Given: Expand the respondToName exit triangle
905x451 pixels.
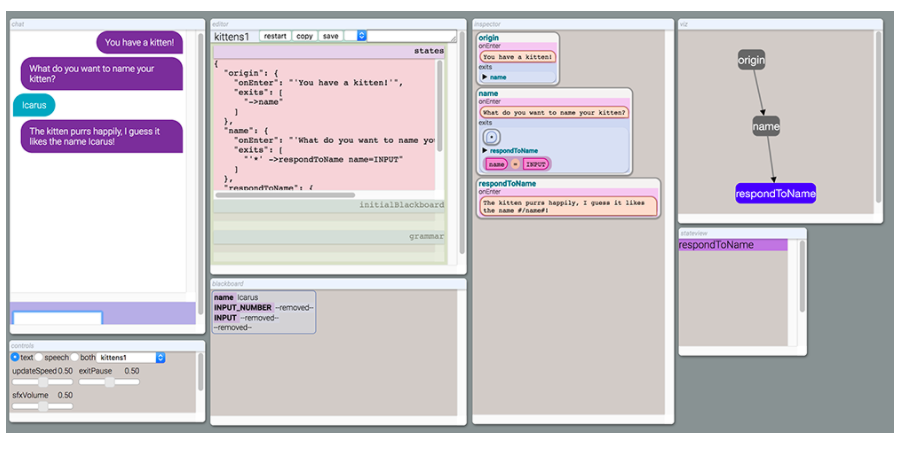Looking at the screenshot, I should (x=485, y=151).
